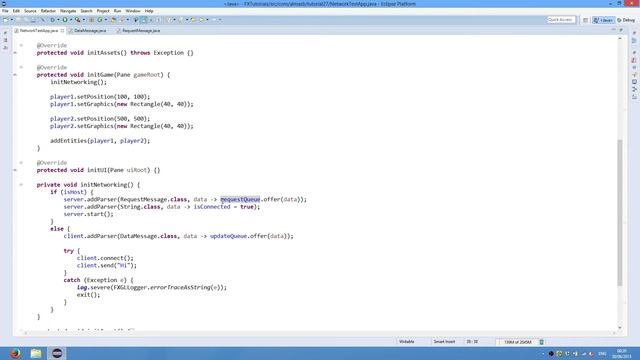Open the Window menu
Image resolution: width=640 pixels, height=360 pixels.
pyautogui.click(x=133, y=11)
